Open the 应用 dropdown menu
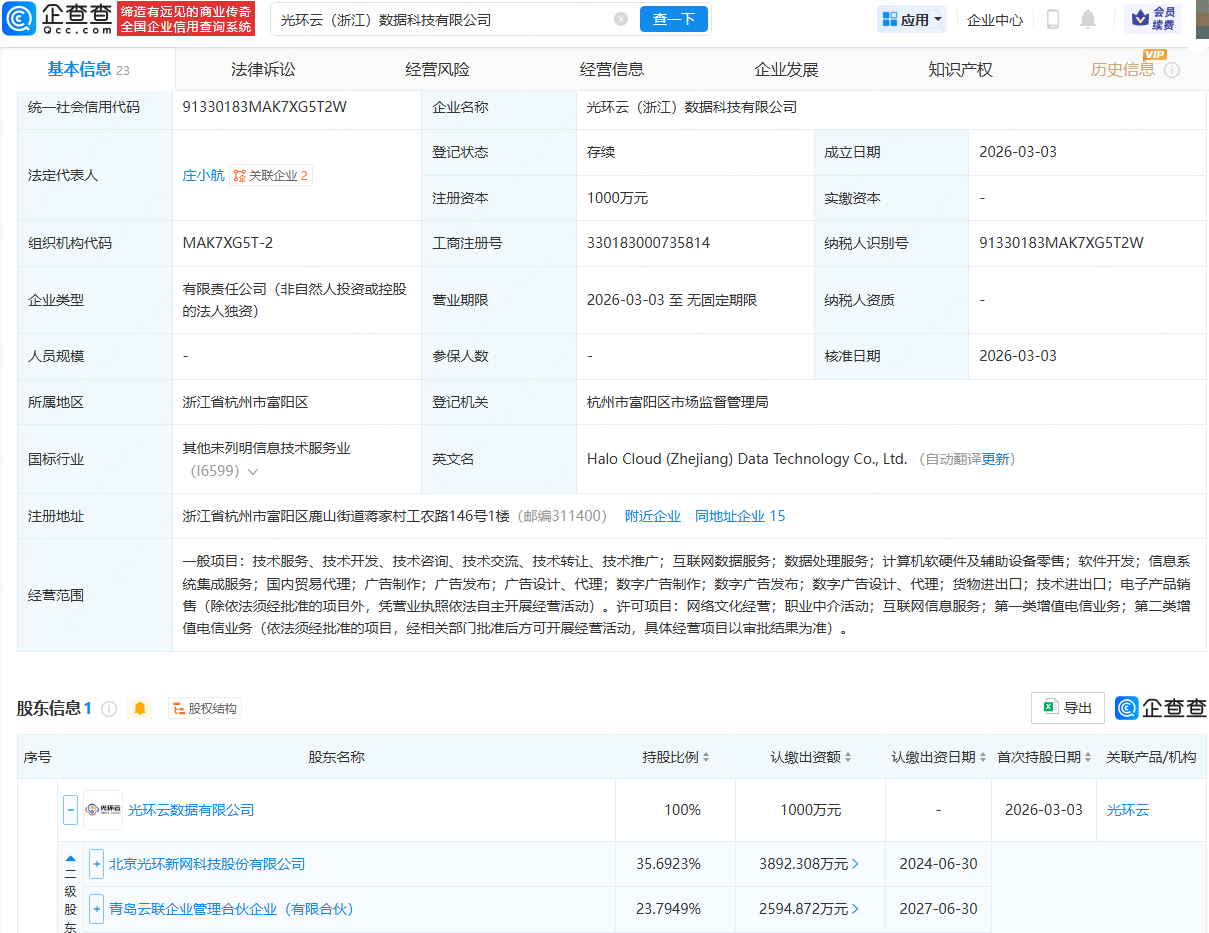Image resolution: width=1209 pixels, height=933 pixels. pyautogui.click(x=911, y=19)
